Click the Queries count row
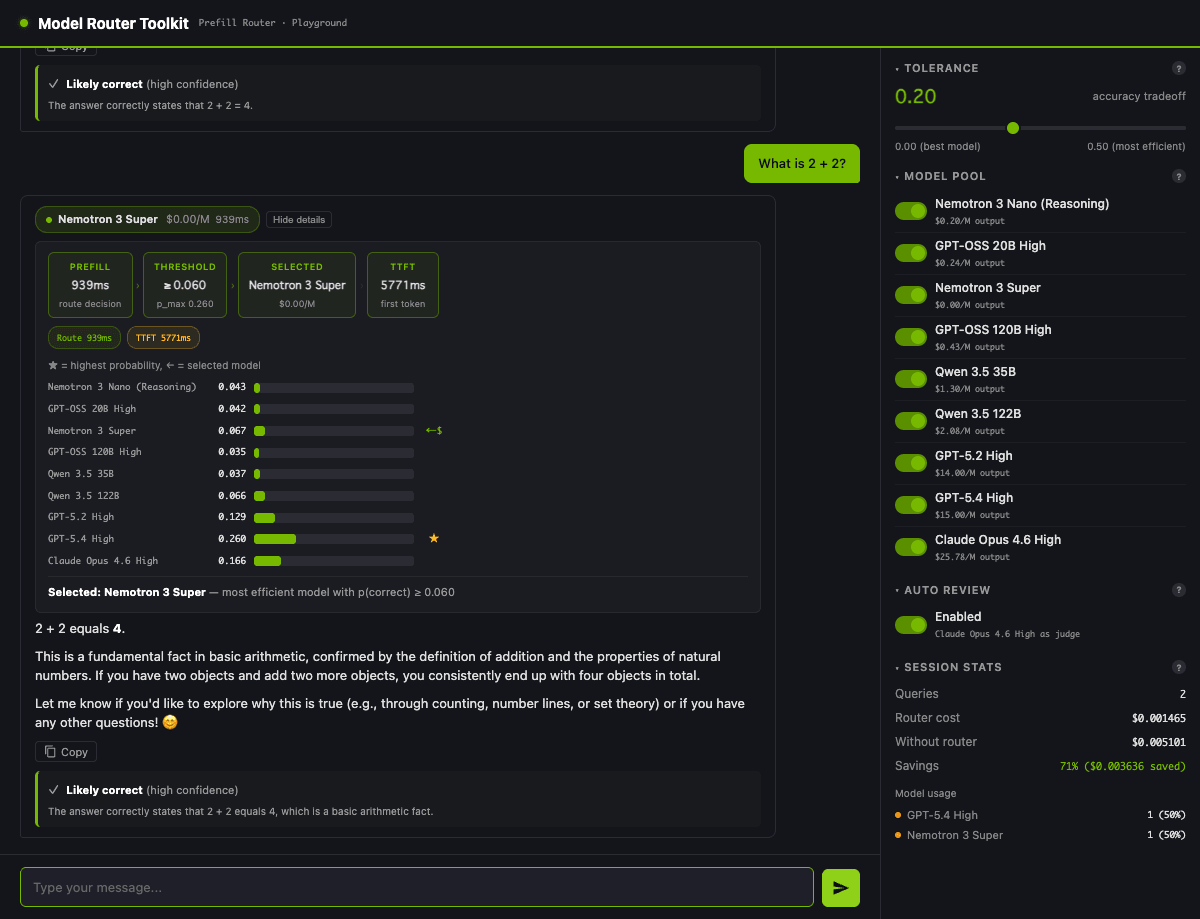The image size is (1200, 919). tap(1040, 694)
